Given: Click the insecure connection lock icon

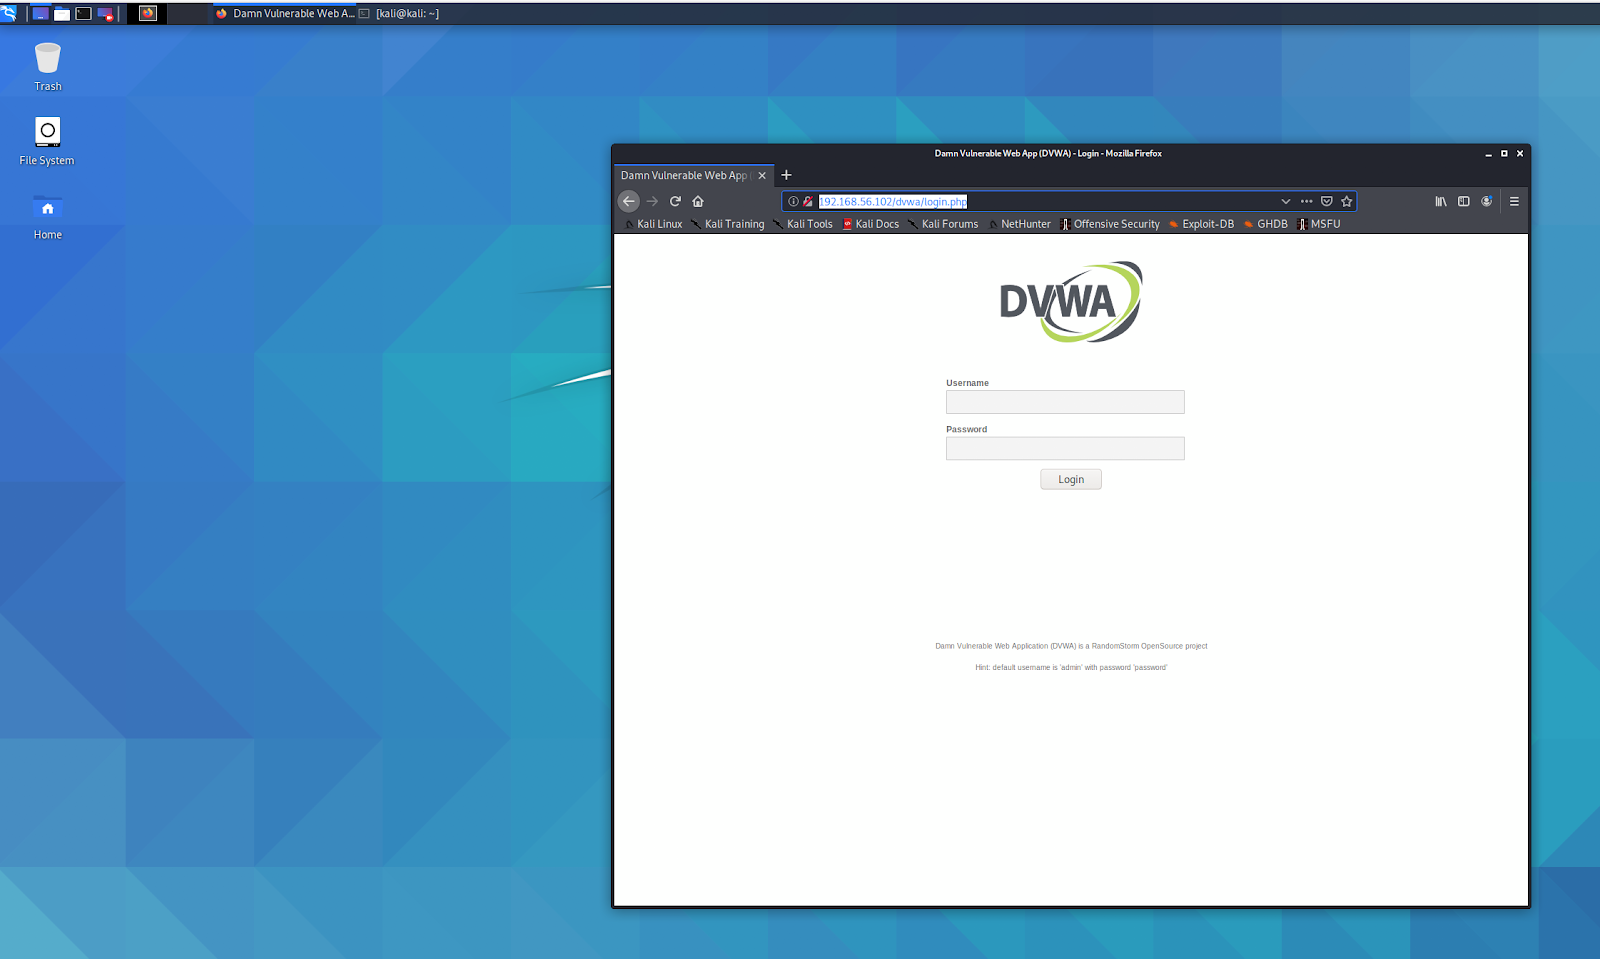Looking at the screenshot, I should coord(808,201).
